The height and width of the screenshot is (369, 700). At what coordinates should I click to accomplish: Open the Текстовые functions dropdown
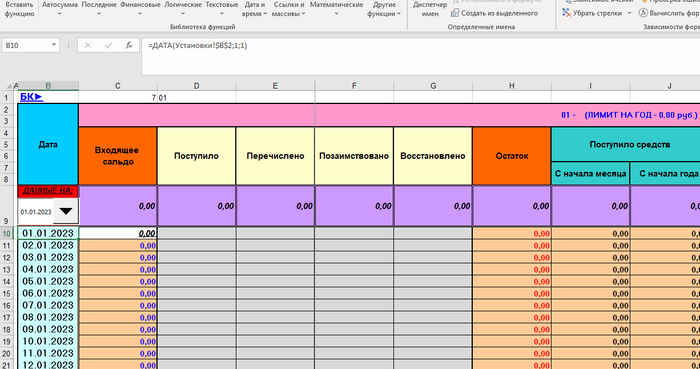[x=221, y=9]
